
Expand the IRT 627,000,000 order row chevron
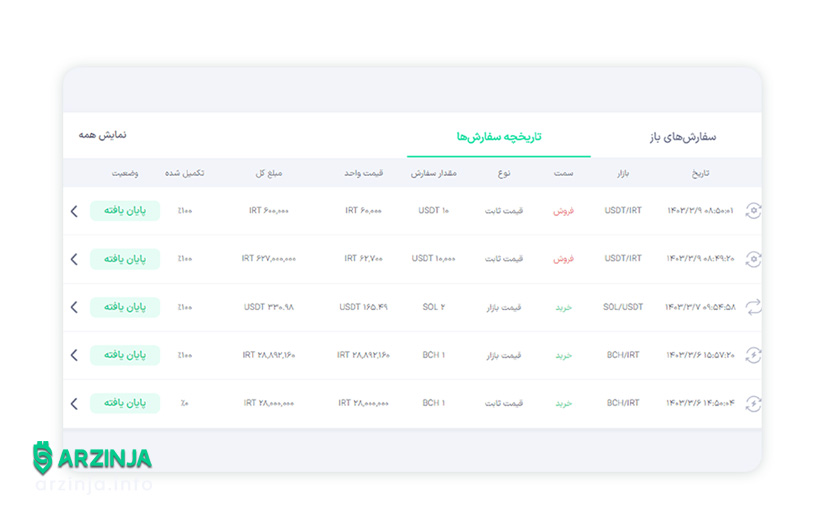pos(74,259)
